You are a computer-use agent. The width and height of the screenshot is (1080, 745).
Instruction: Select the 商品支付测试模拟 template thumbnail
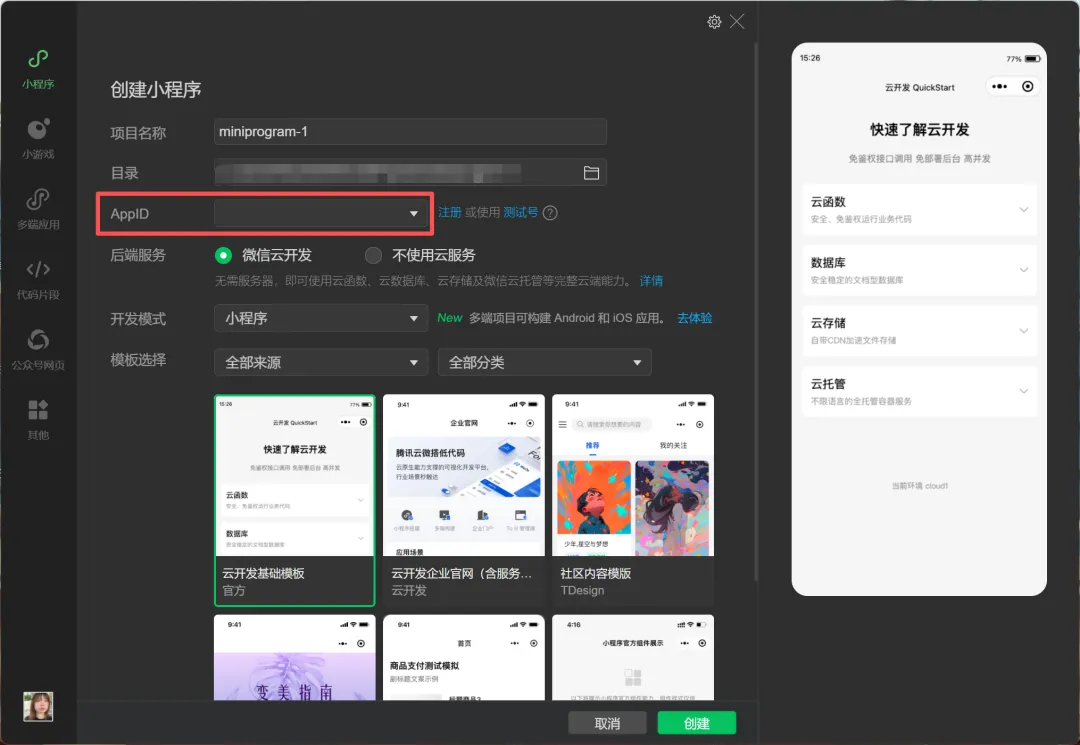[x=464, y=658]
